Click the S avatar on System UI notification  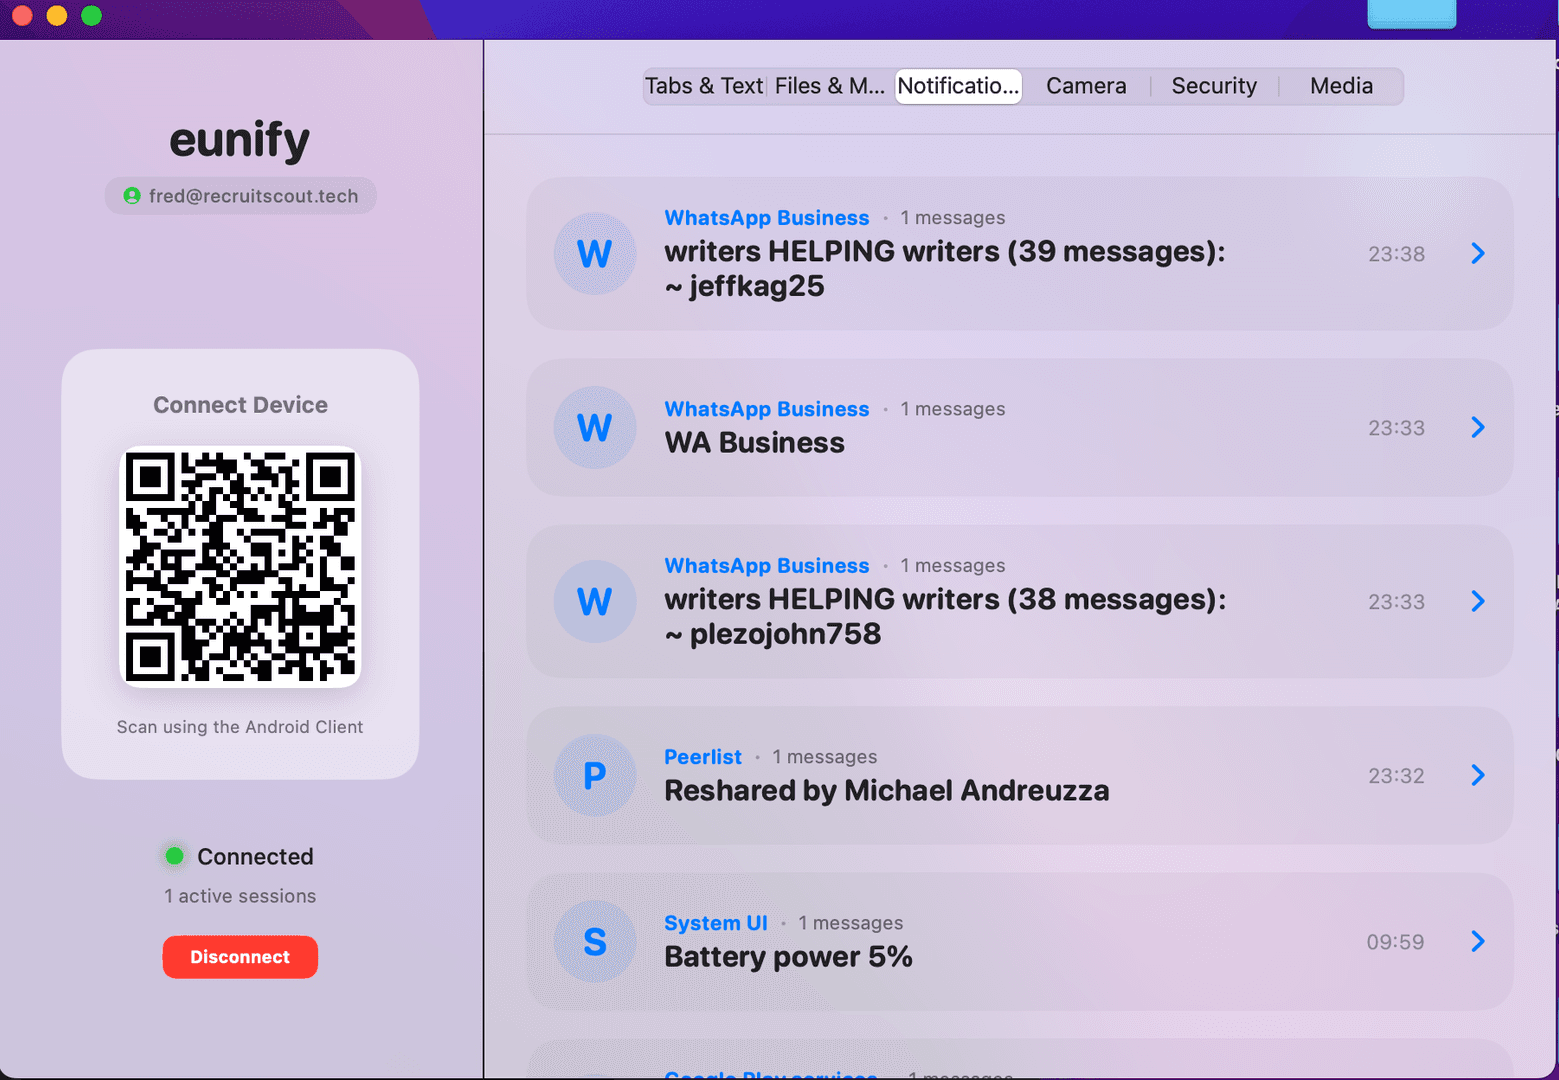click(595, 942)
